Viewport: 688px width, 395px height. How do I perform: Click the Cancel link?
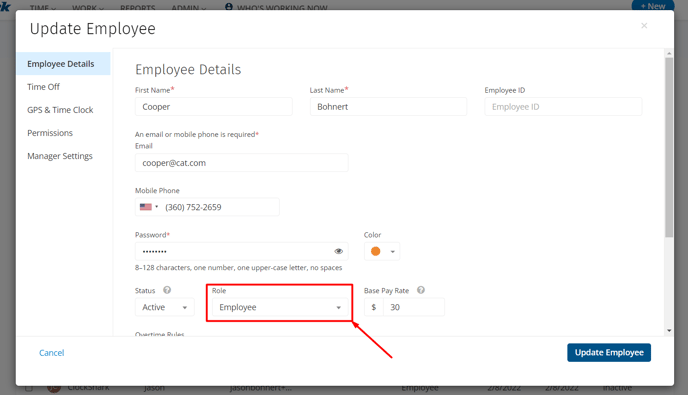pyautogui.click(x=51, y=353)
